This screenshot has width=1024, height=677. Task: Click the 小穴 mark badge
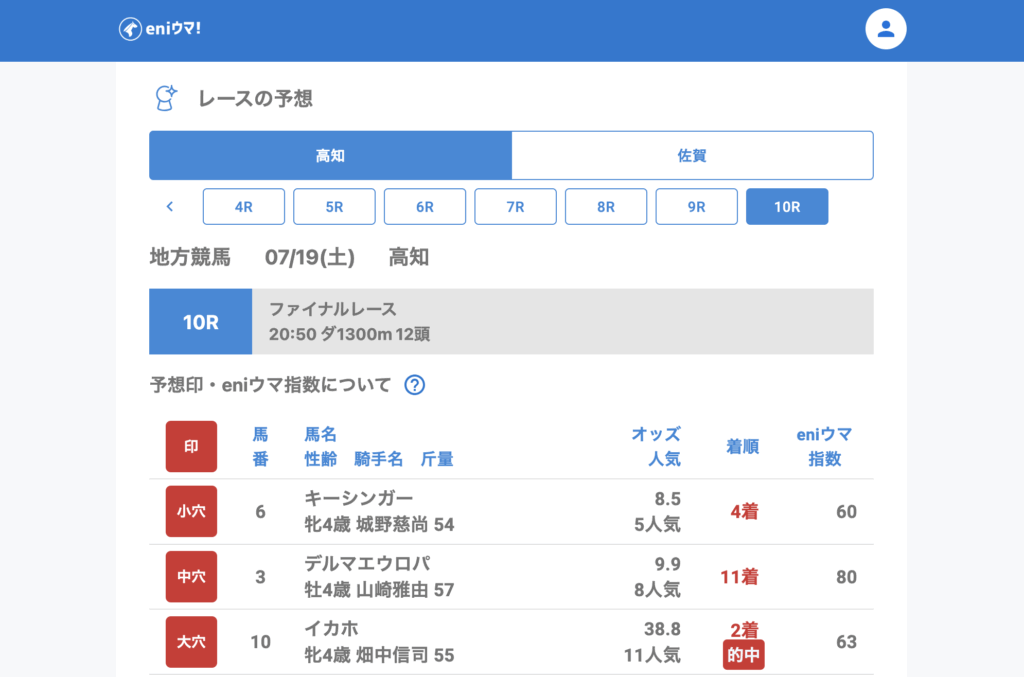191,512
